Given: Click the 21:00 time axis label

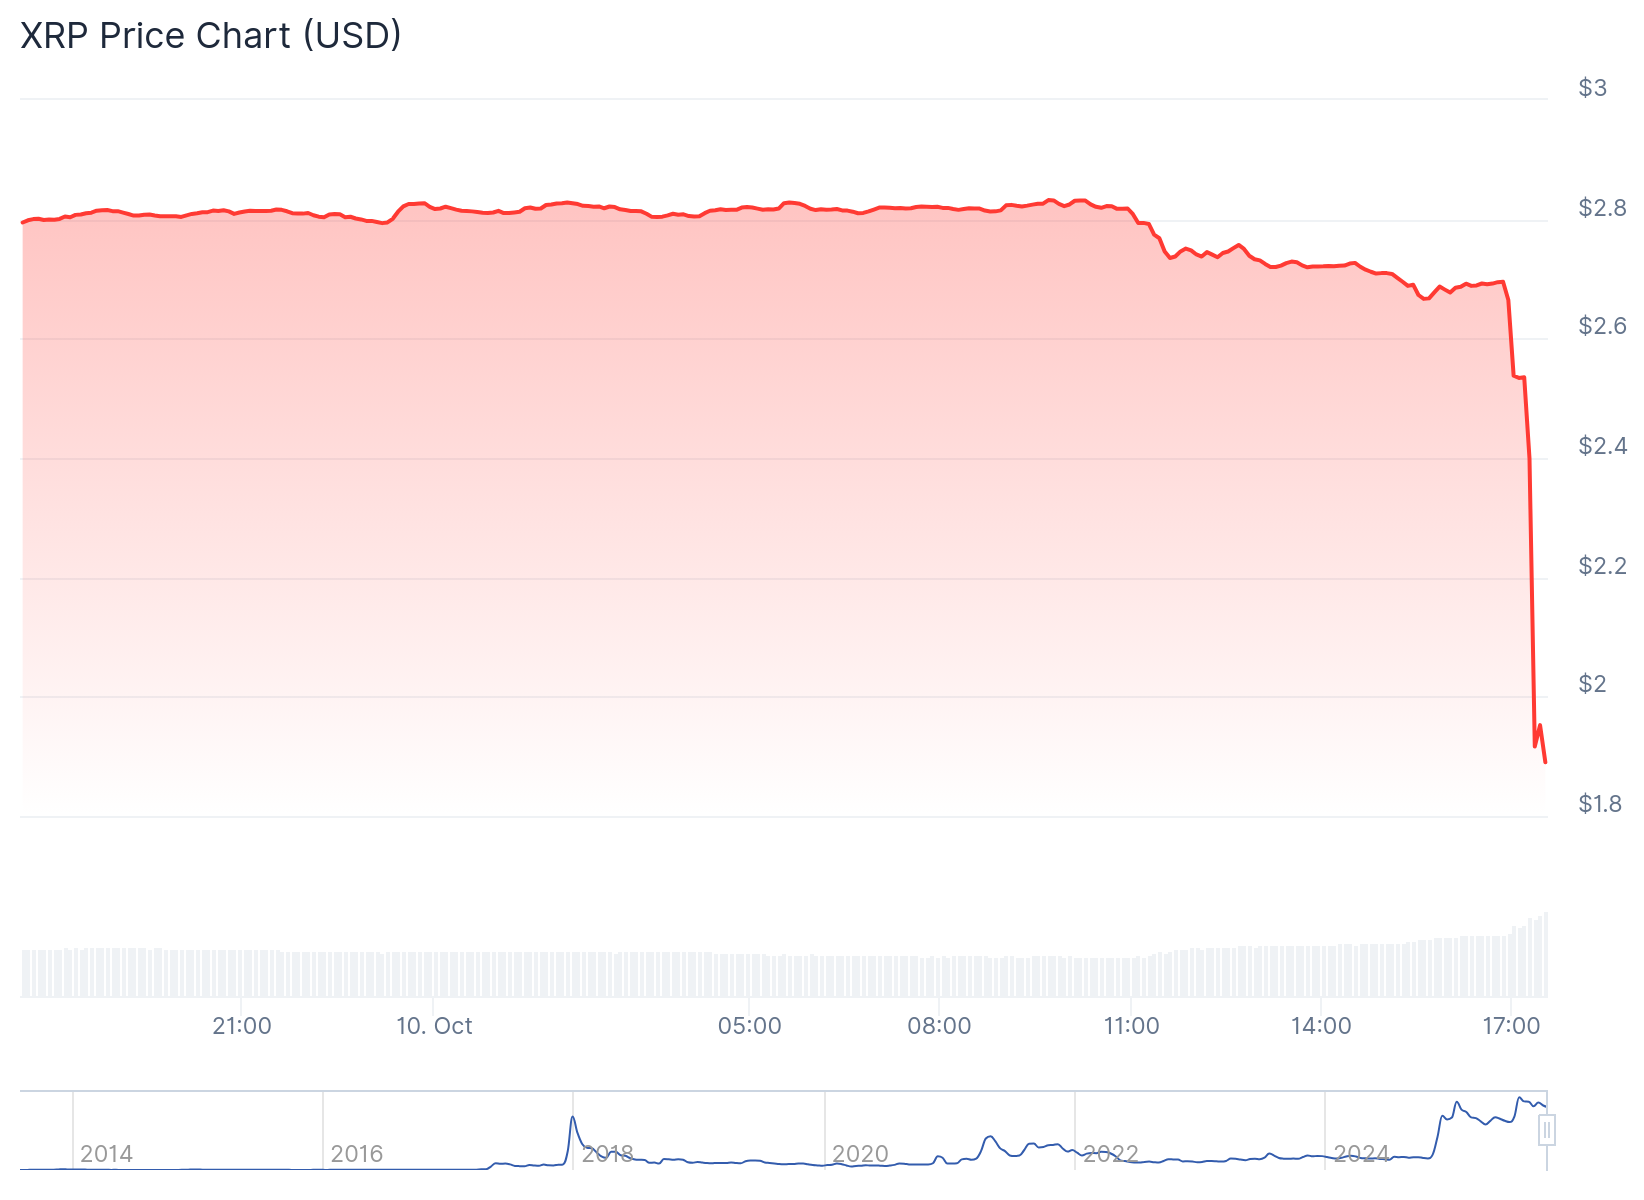Looking at the screenshot, I should click(242, 1026).
